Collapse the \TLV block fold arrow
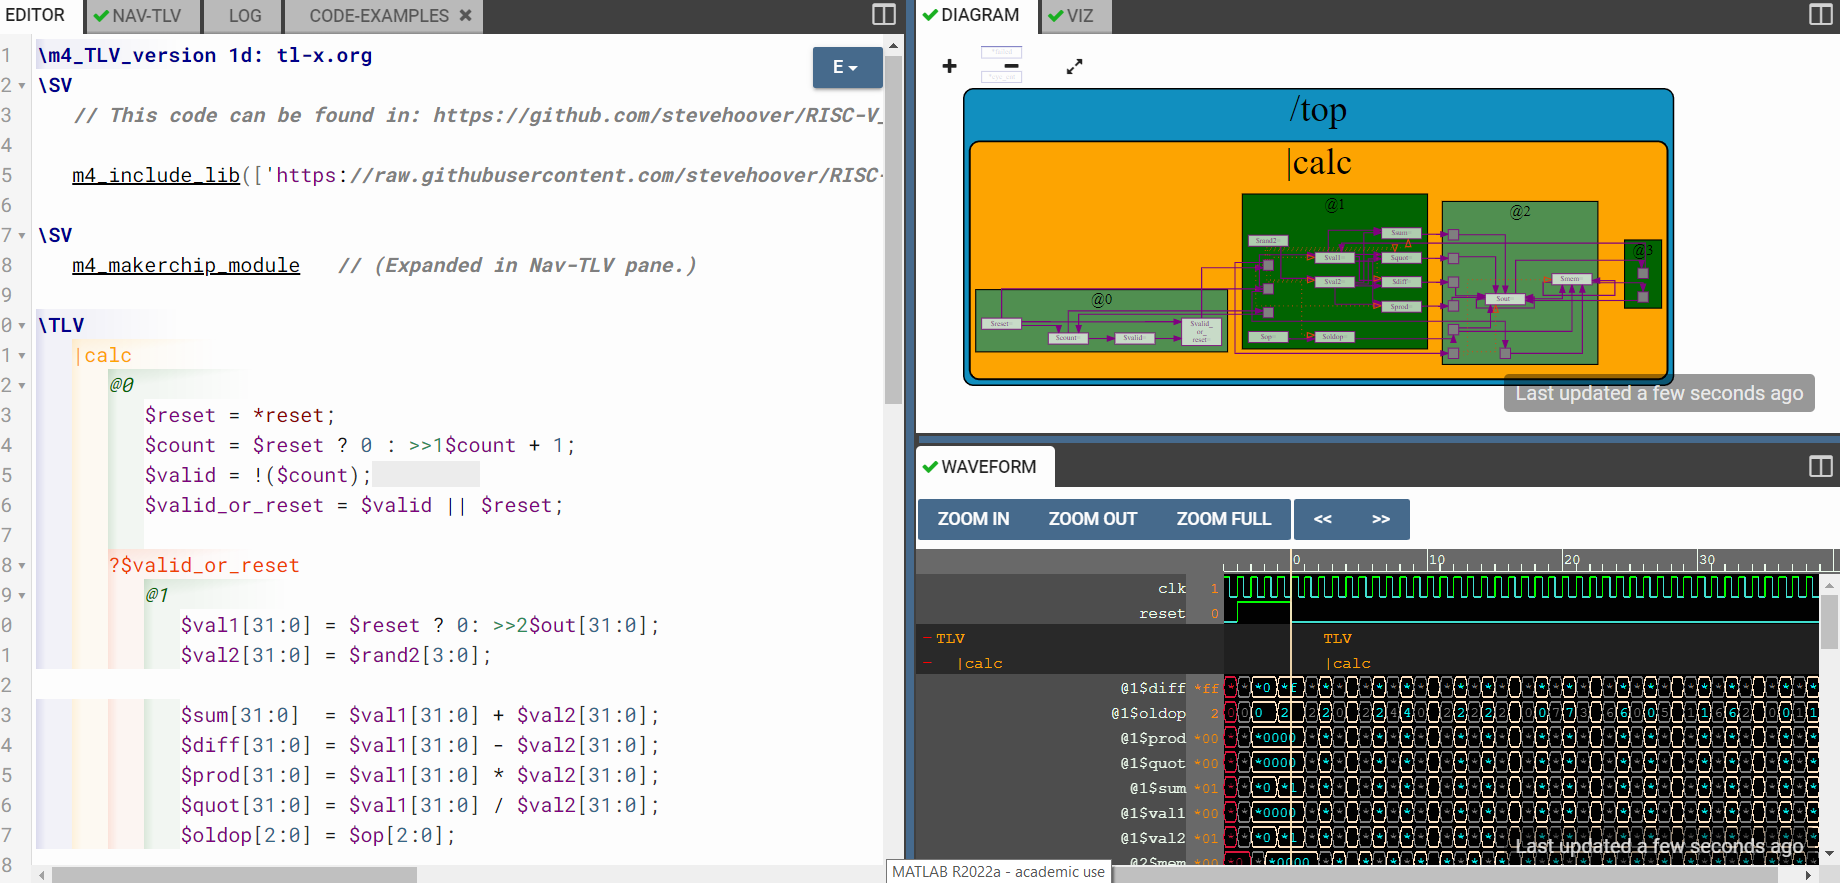 tap(22, 326)
